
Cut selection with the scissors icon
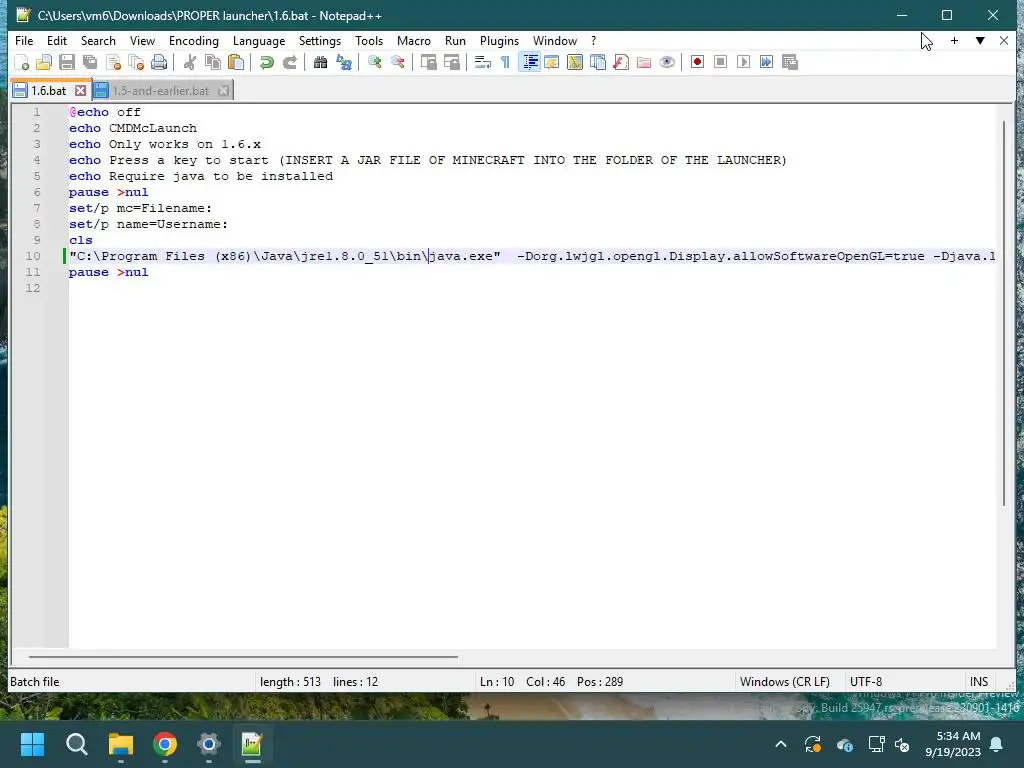[x=190, y=62]
